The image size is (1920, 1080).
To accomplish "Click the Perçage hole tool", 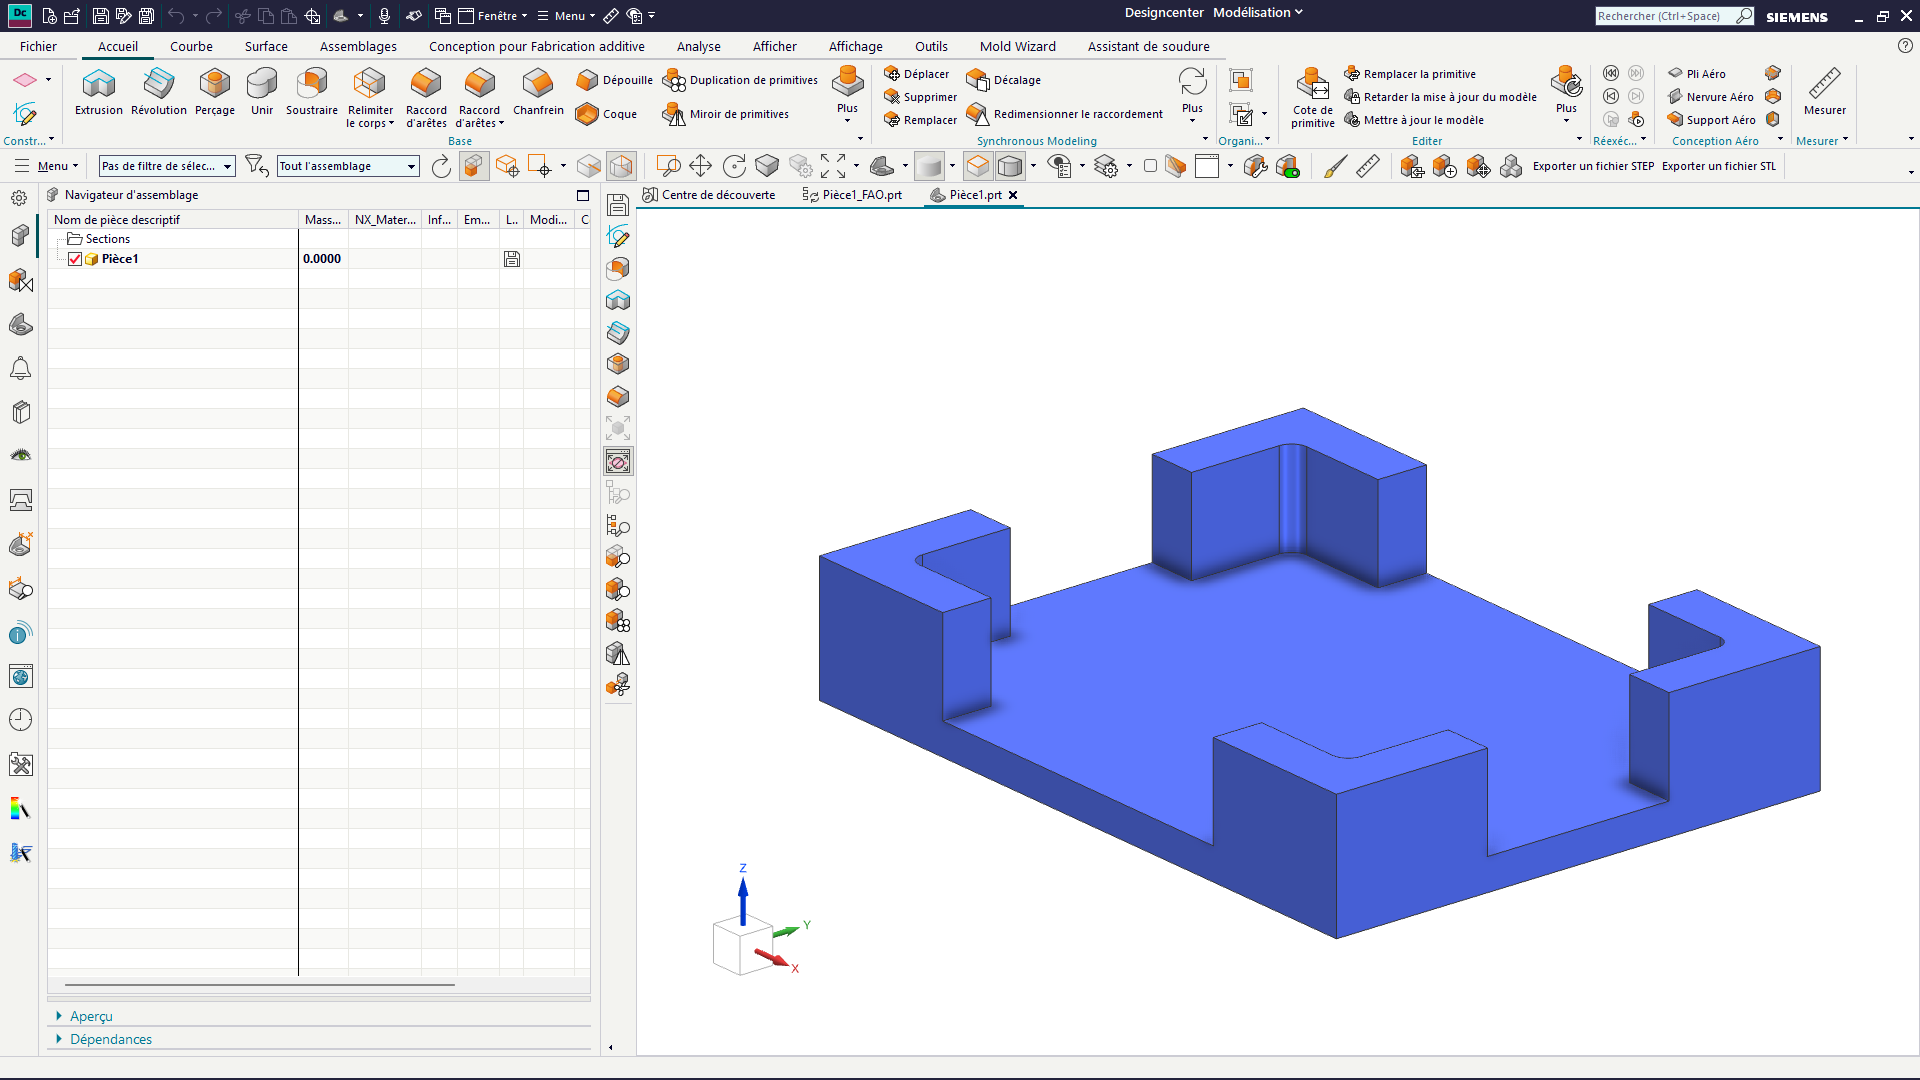I will coord(215,92).
